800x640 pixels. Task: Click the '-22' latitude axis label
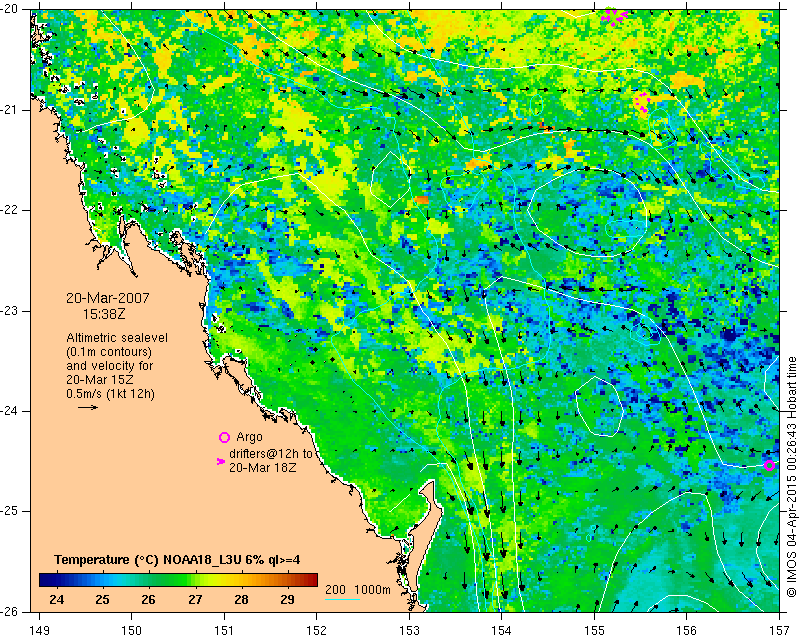point(9,210)
